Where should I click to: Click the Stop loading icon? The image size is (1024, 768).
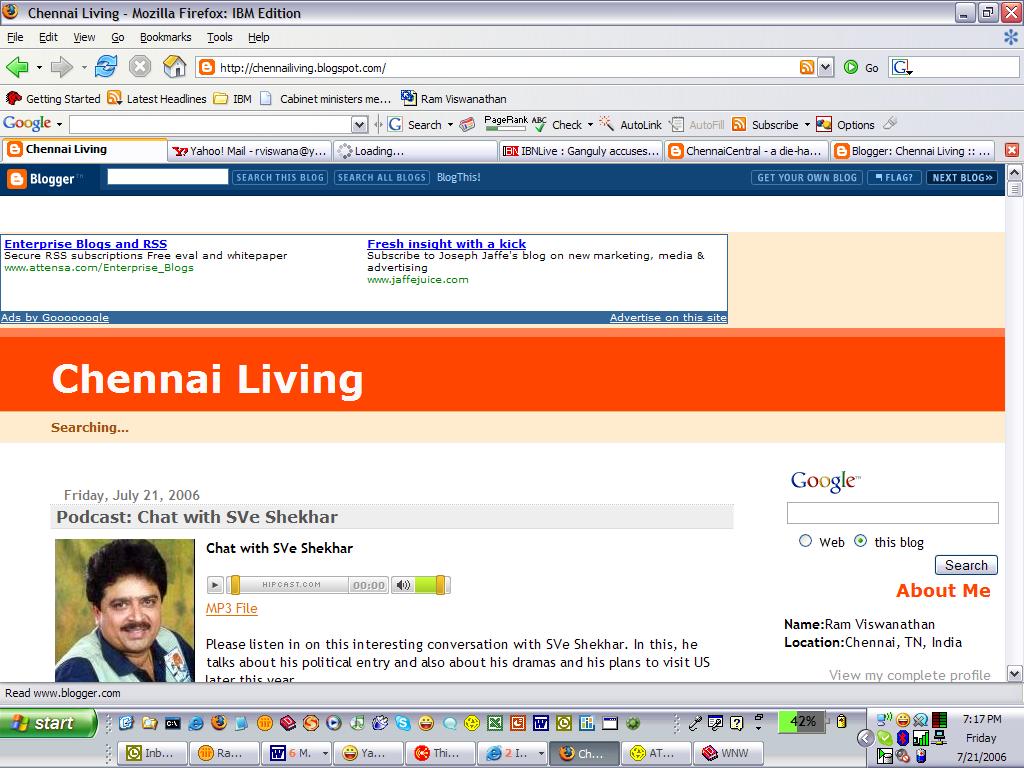tap(140, 67)
